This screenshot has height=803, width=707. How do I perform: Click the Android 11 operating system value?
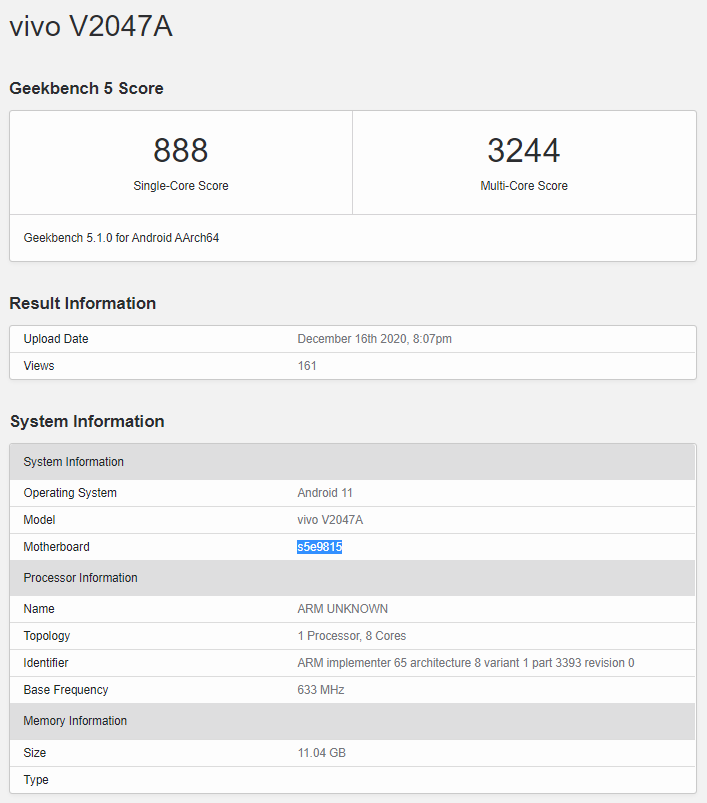click(x=325, y=493)
